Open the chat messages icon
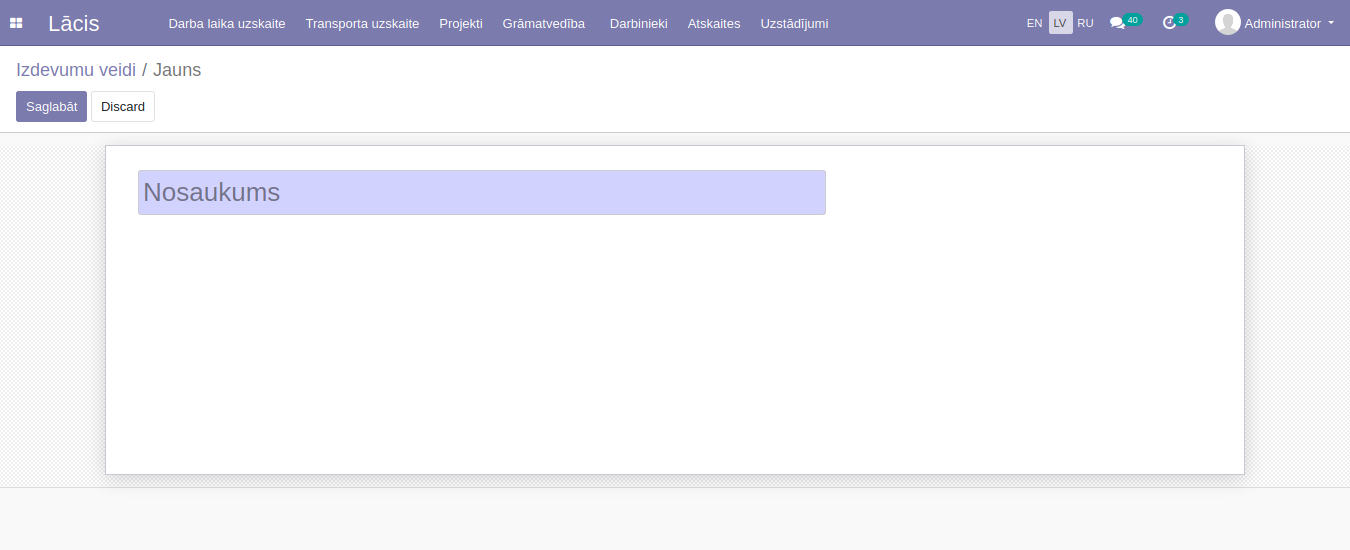This screenshot has width=1350, height=550. pyautogui.click(x=1117, y=23)
